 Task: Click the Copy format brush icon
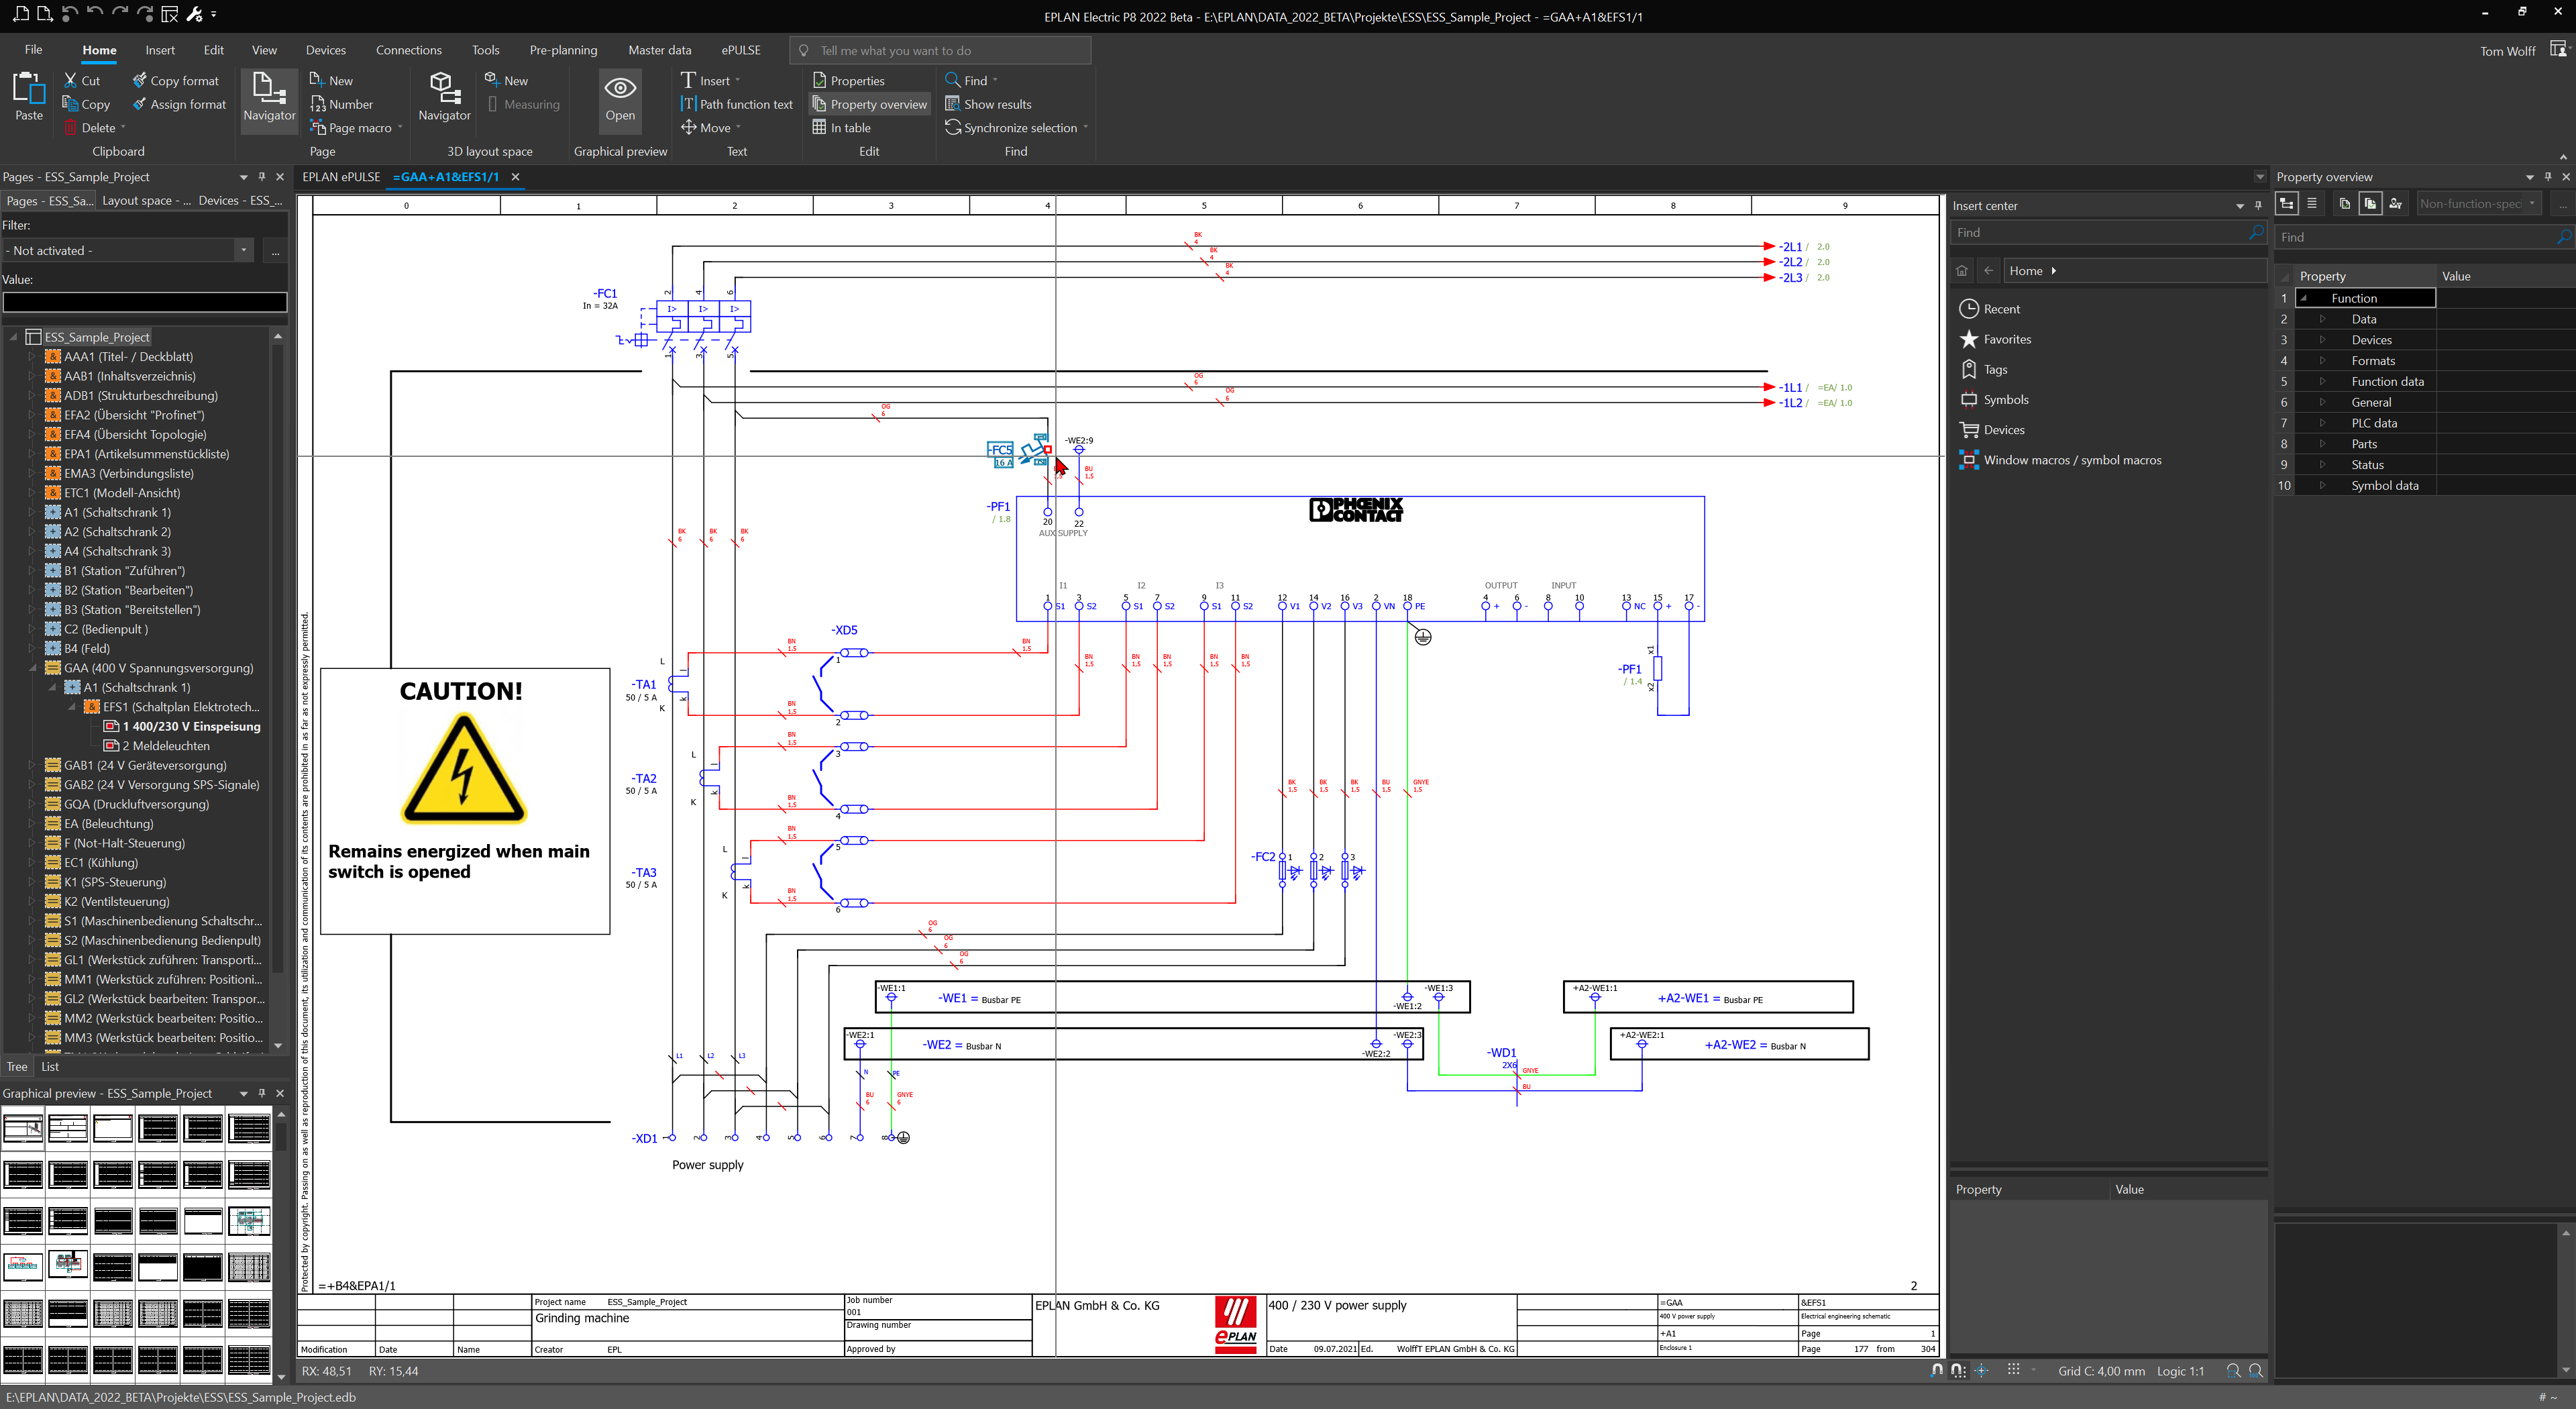176,80
